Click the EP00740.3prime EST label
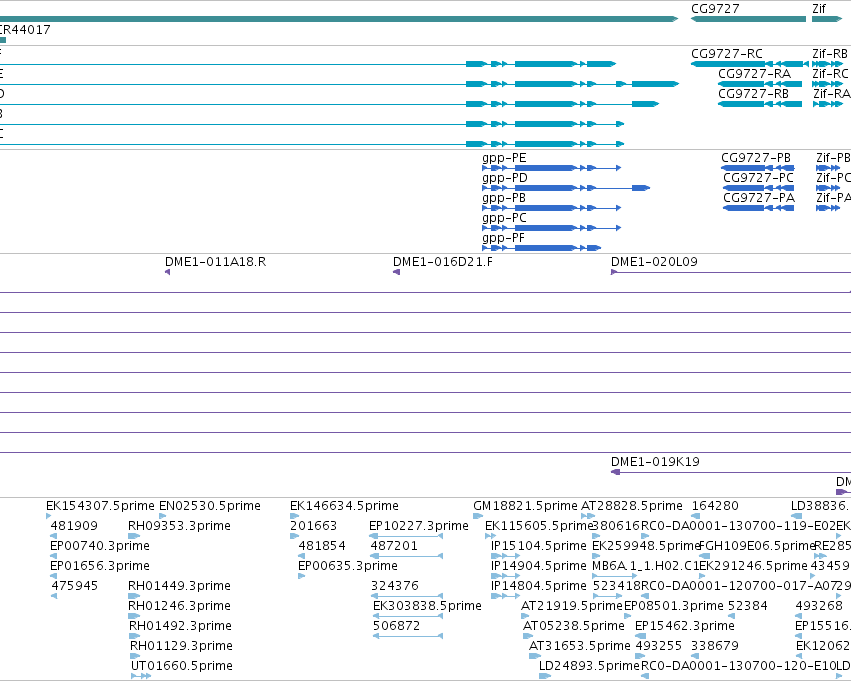This screenshot has height=681, width=851. coord(100,546)
